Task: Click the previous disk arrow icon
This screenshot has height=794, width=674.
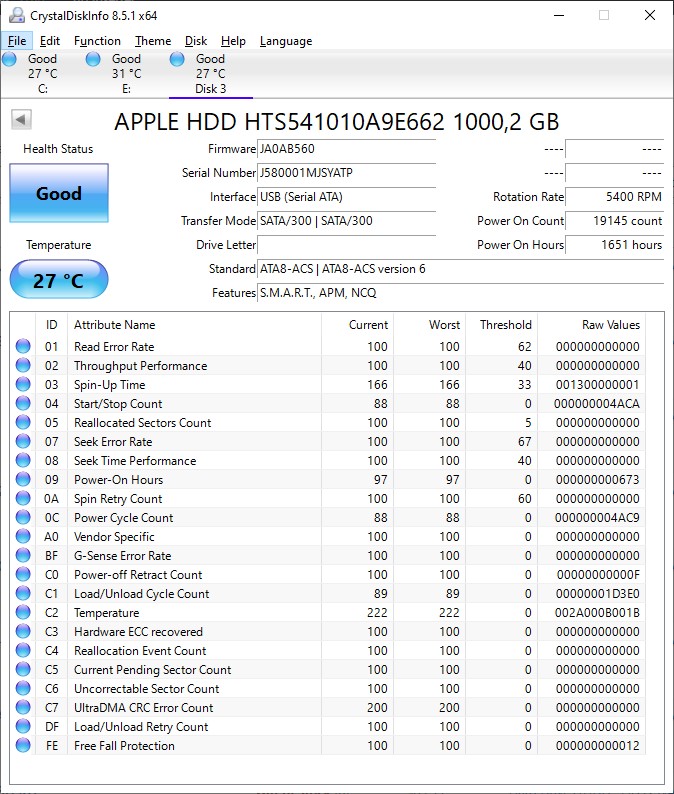Action: pyautogui.click(x=21, y=120)
